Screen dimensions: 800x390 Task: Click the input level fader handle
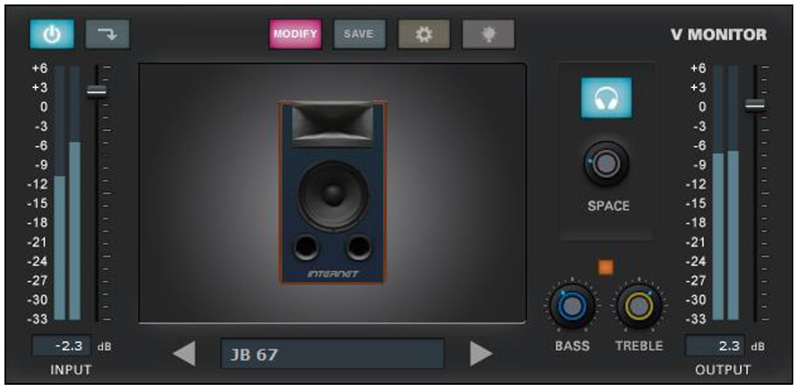pyautogui.click(x=96, y=91)
